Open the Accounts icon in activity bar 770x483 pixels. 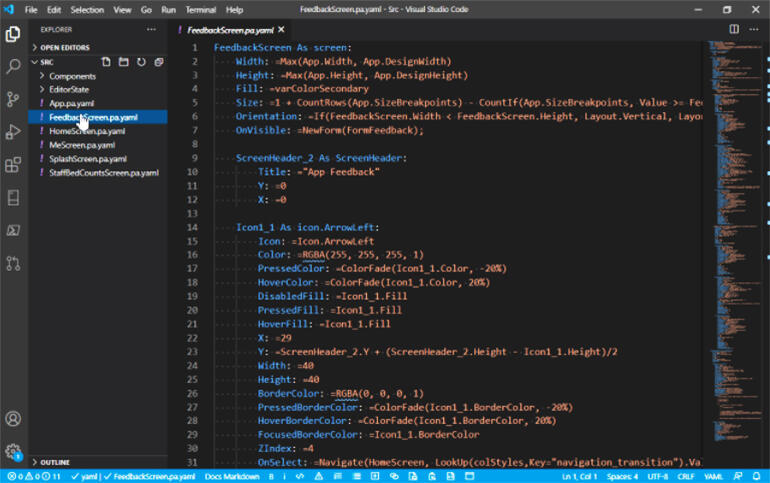coord(14,419)
